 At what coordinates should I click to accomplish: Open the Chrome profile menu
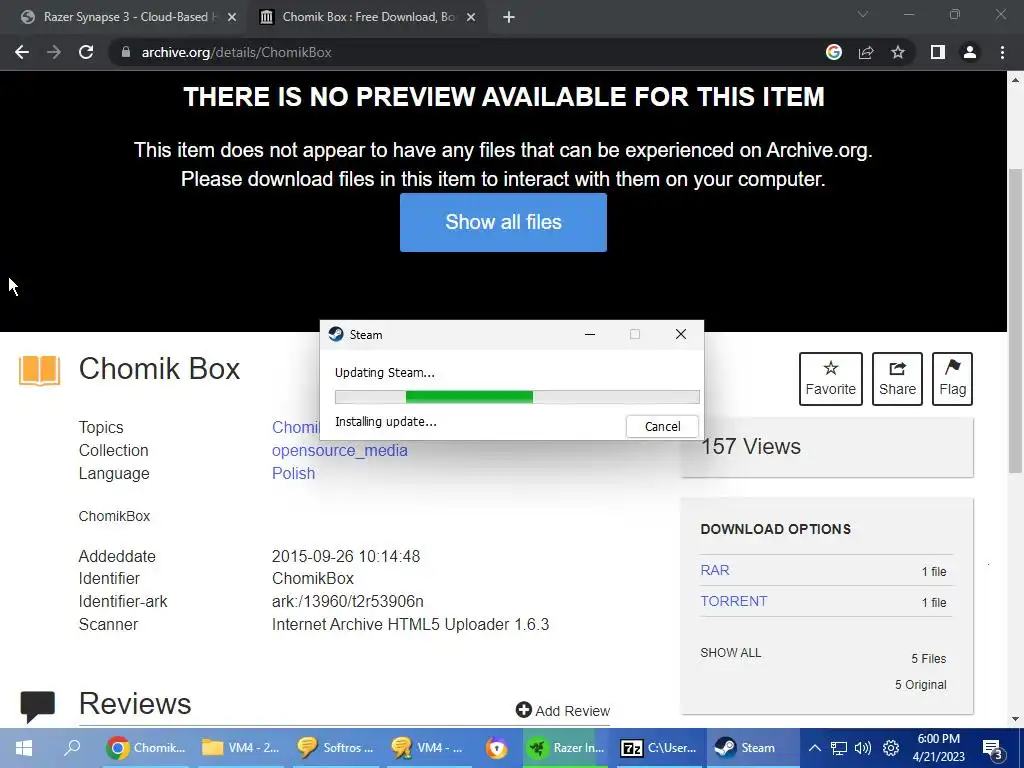coord(970,52)
